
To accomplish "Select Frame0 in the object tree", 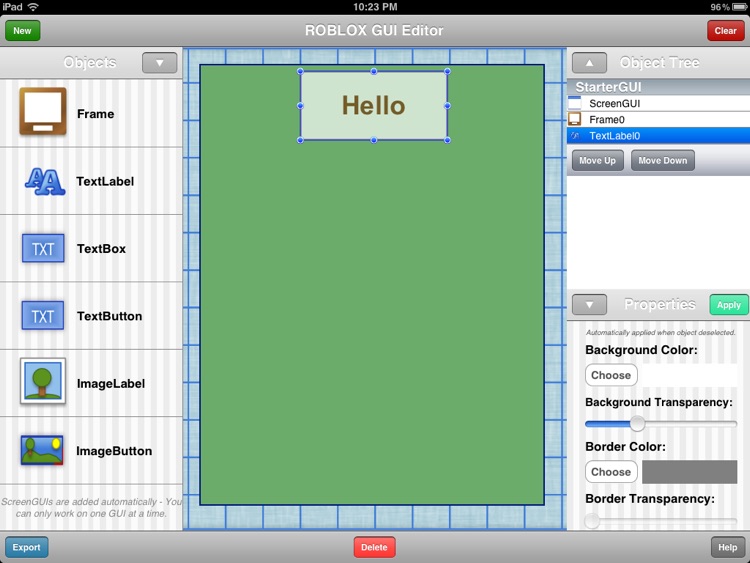I will point(658,119).
